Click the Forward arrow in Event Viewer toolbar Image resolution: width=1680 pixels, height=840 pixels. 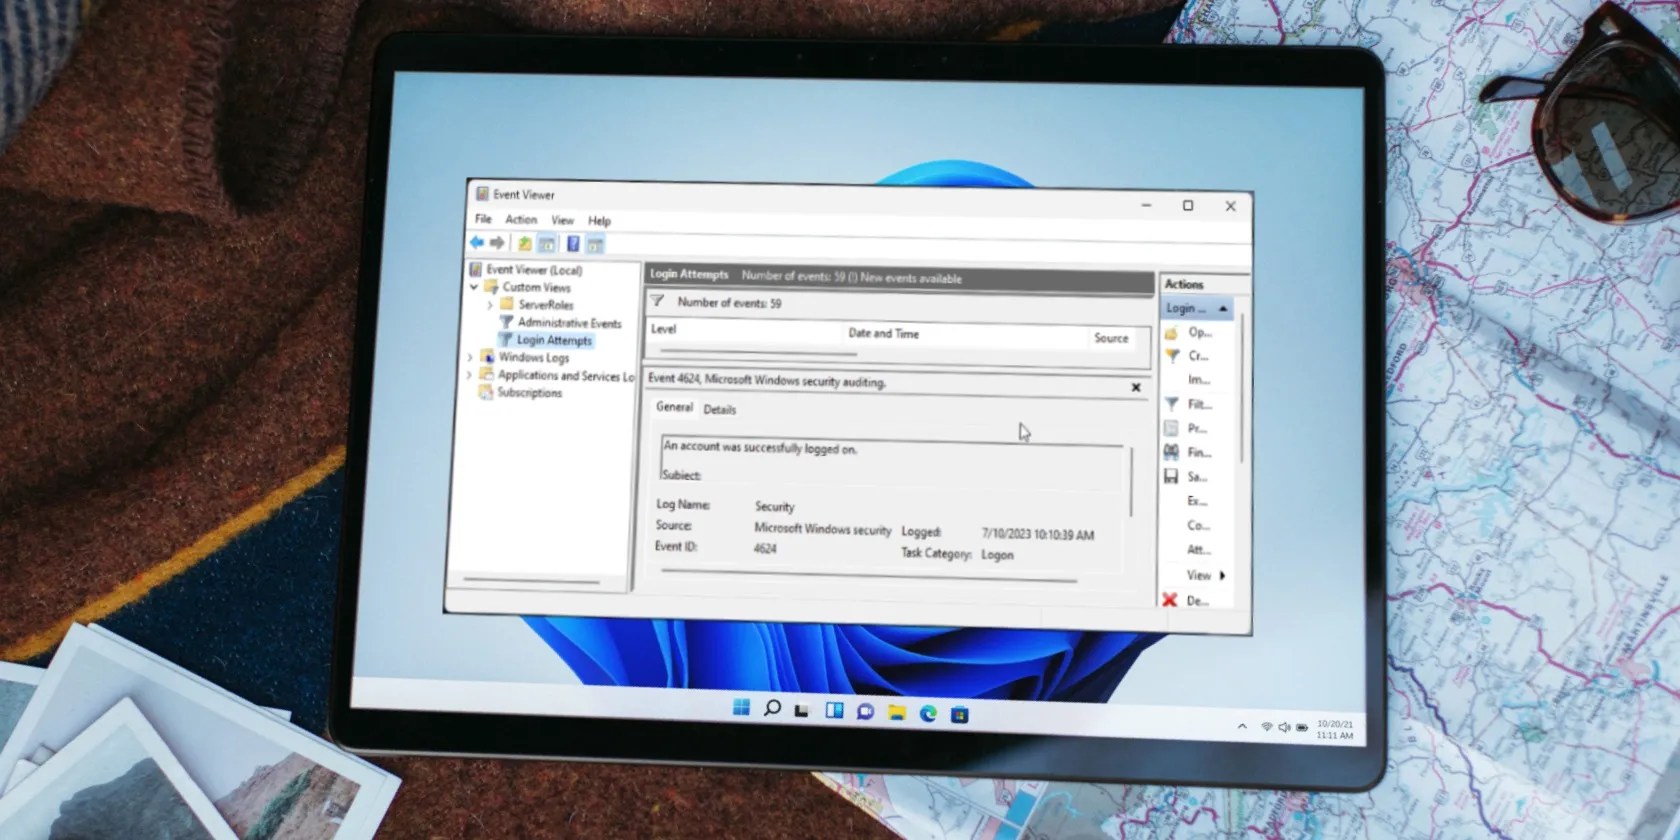[497, 243]
